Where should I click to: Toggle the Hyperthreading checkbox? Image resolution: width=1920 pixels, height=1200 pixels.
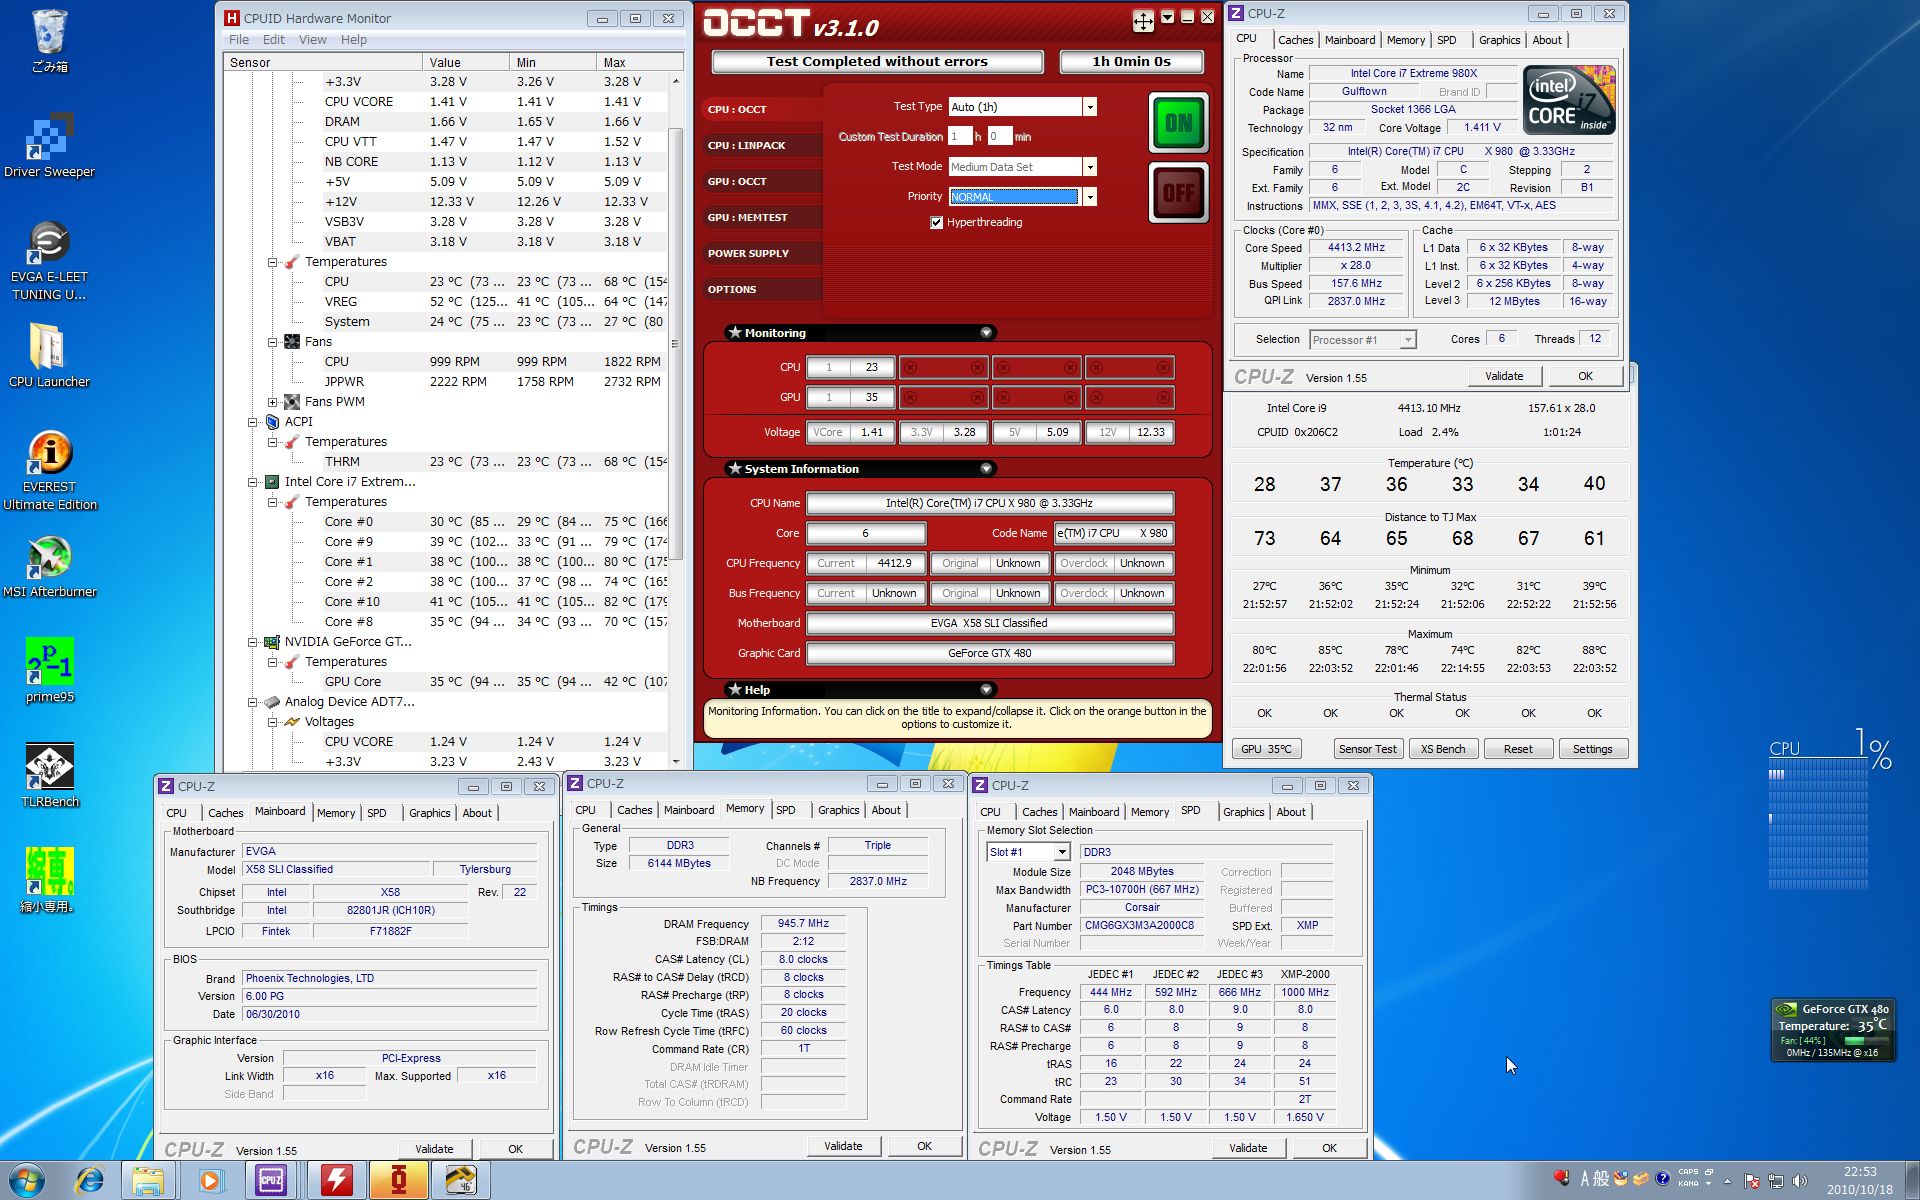(x=936, y=222)
